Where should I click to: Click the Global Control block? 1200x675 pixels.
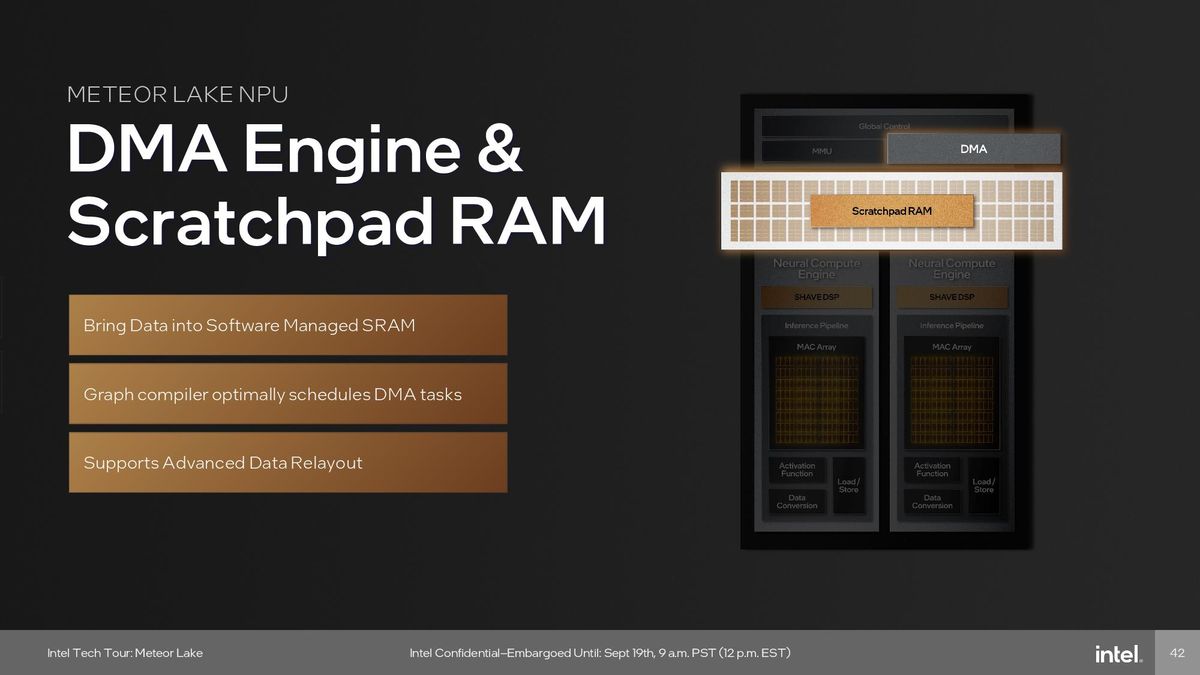[884, 126]
